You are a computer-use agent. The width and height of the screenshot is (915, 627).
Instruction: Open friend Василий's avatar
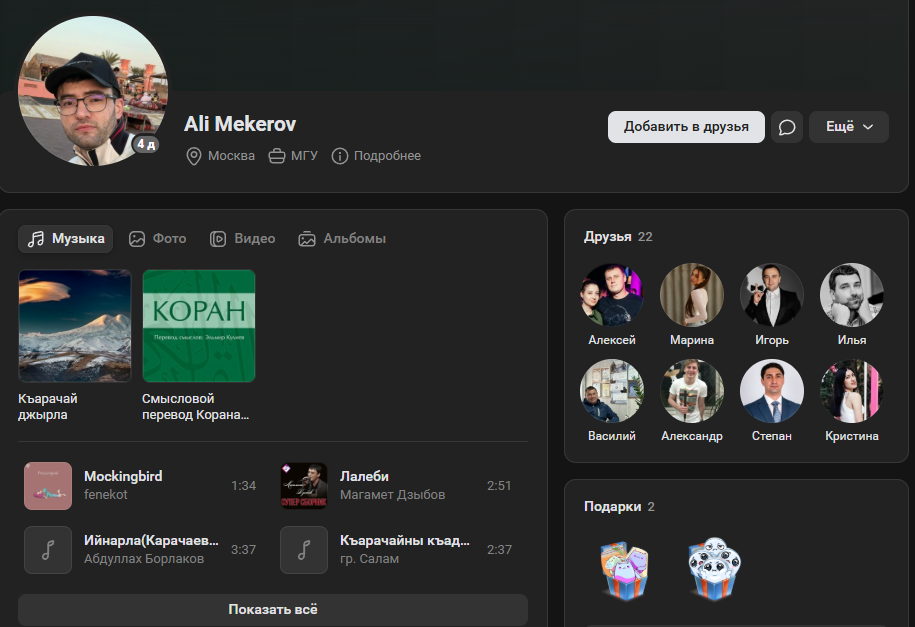click(612, 391)
